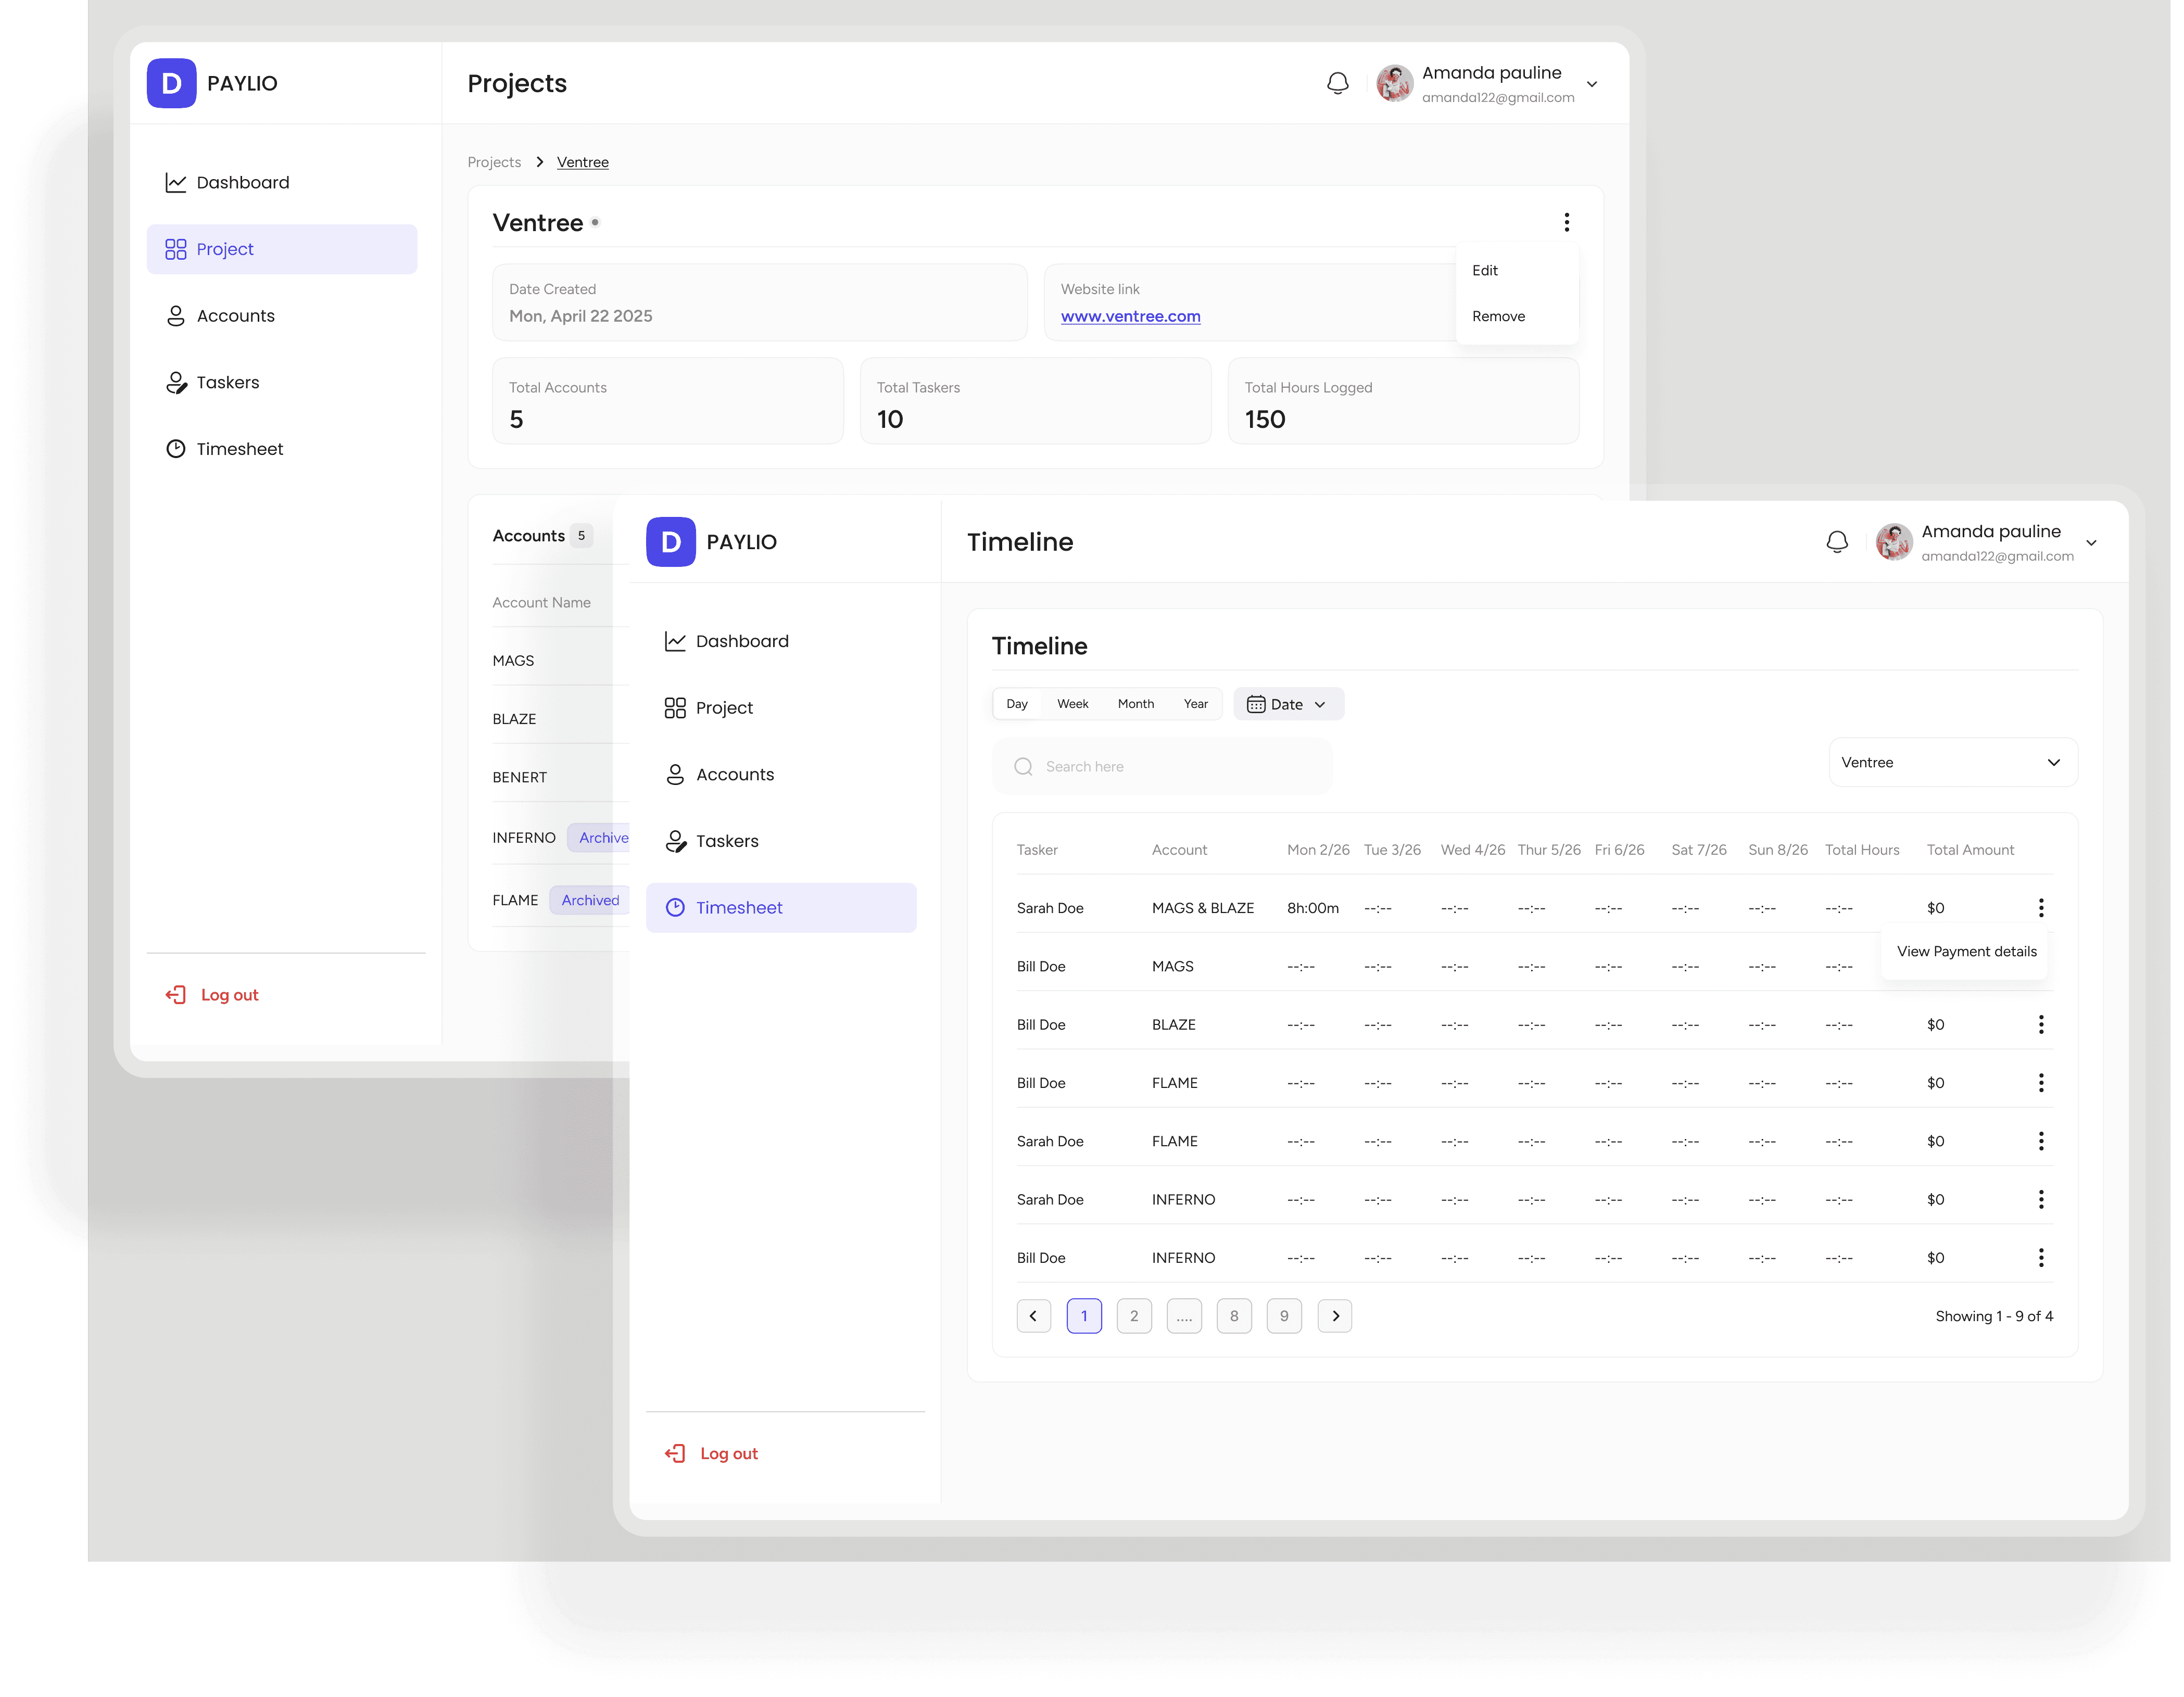This screenshot has height=1697, width=2184.
Task: Select Day view in Timeline
Action: click(x=1016, y=704)
